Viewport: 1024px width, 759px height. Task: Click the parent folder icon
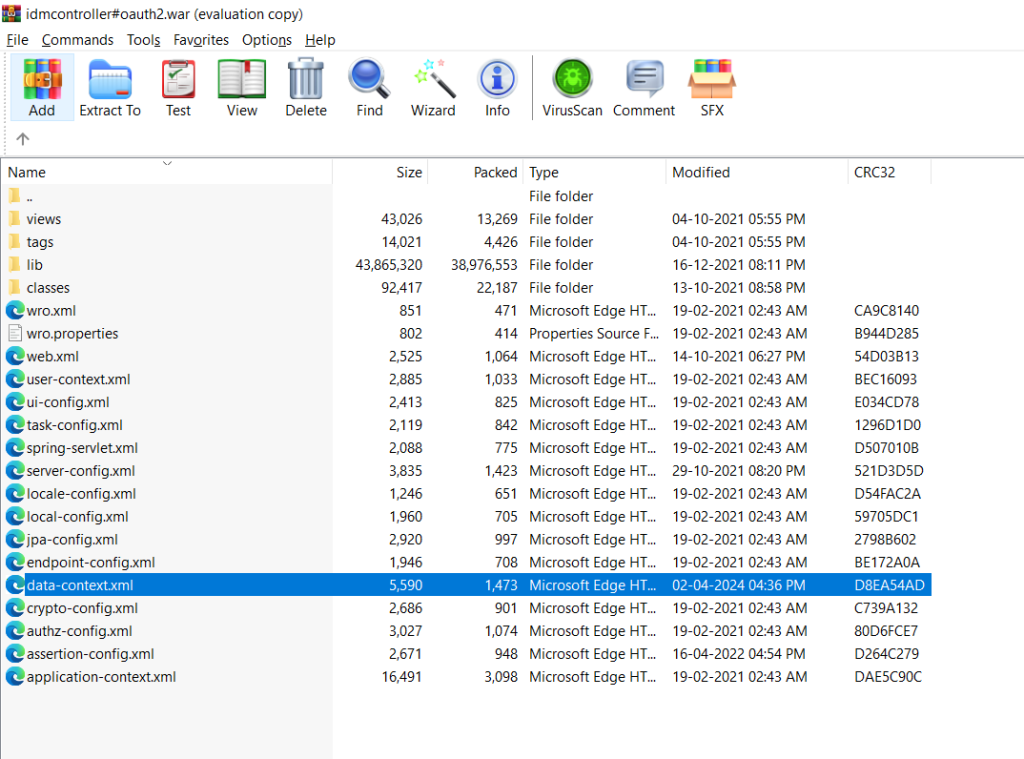click(x=14, y=195)
